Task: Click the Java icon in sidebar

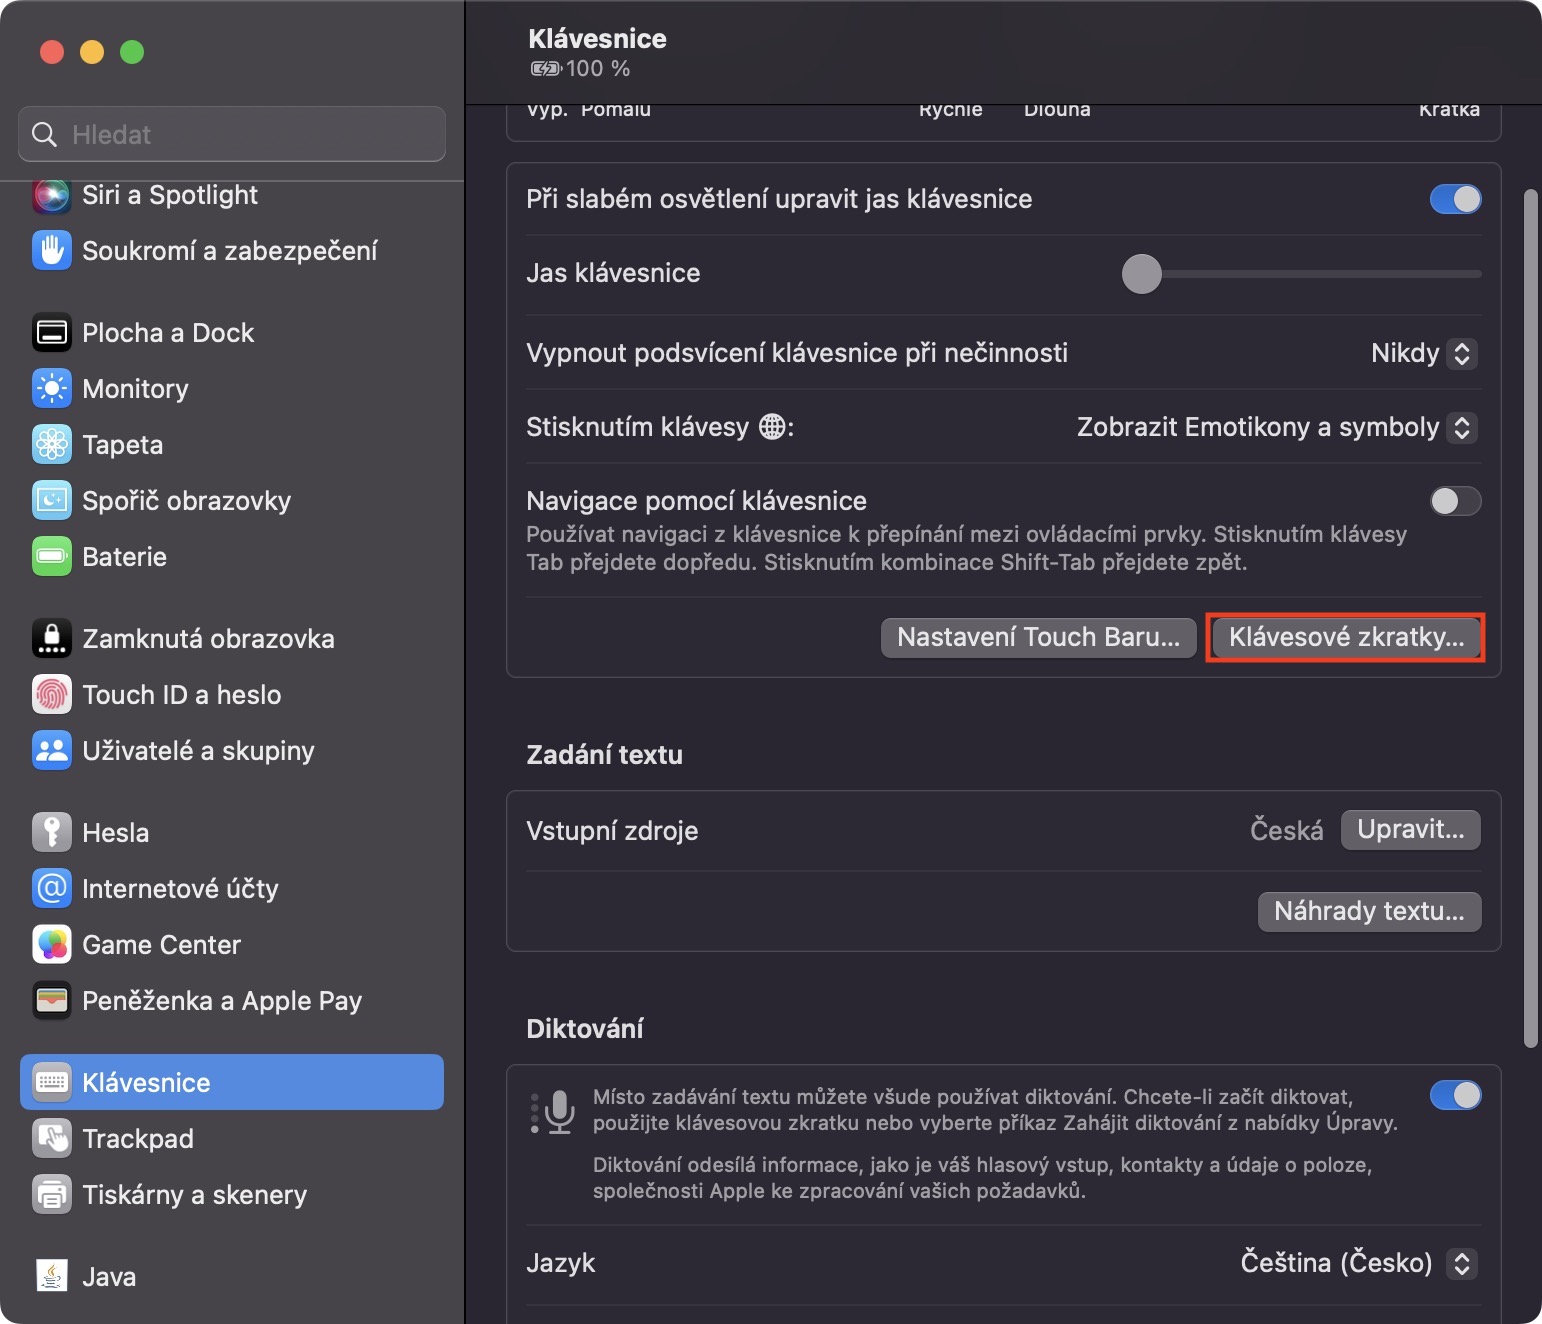Action: pos(51,1277)
